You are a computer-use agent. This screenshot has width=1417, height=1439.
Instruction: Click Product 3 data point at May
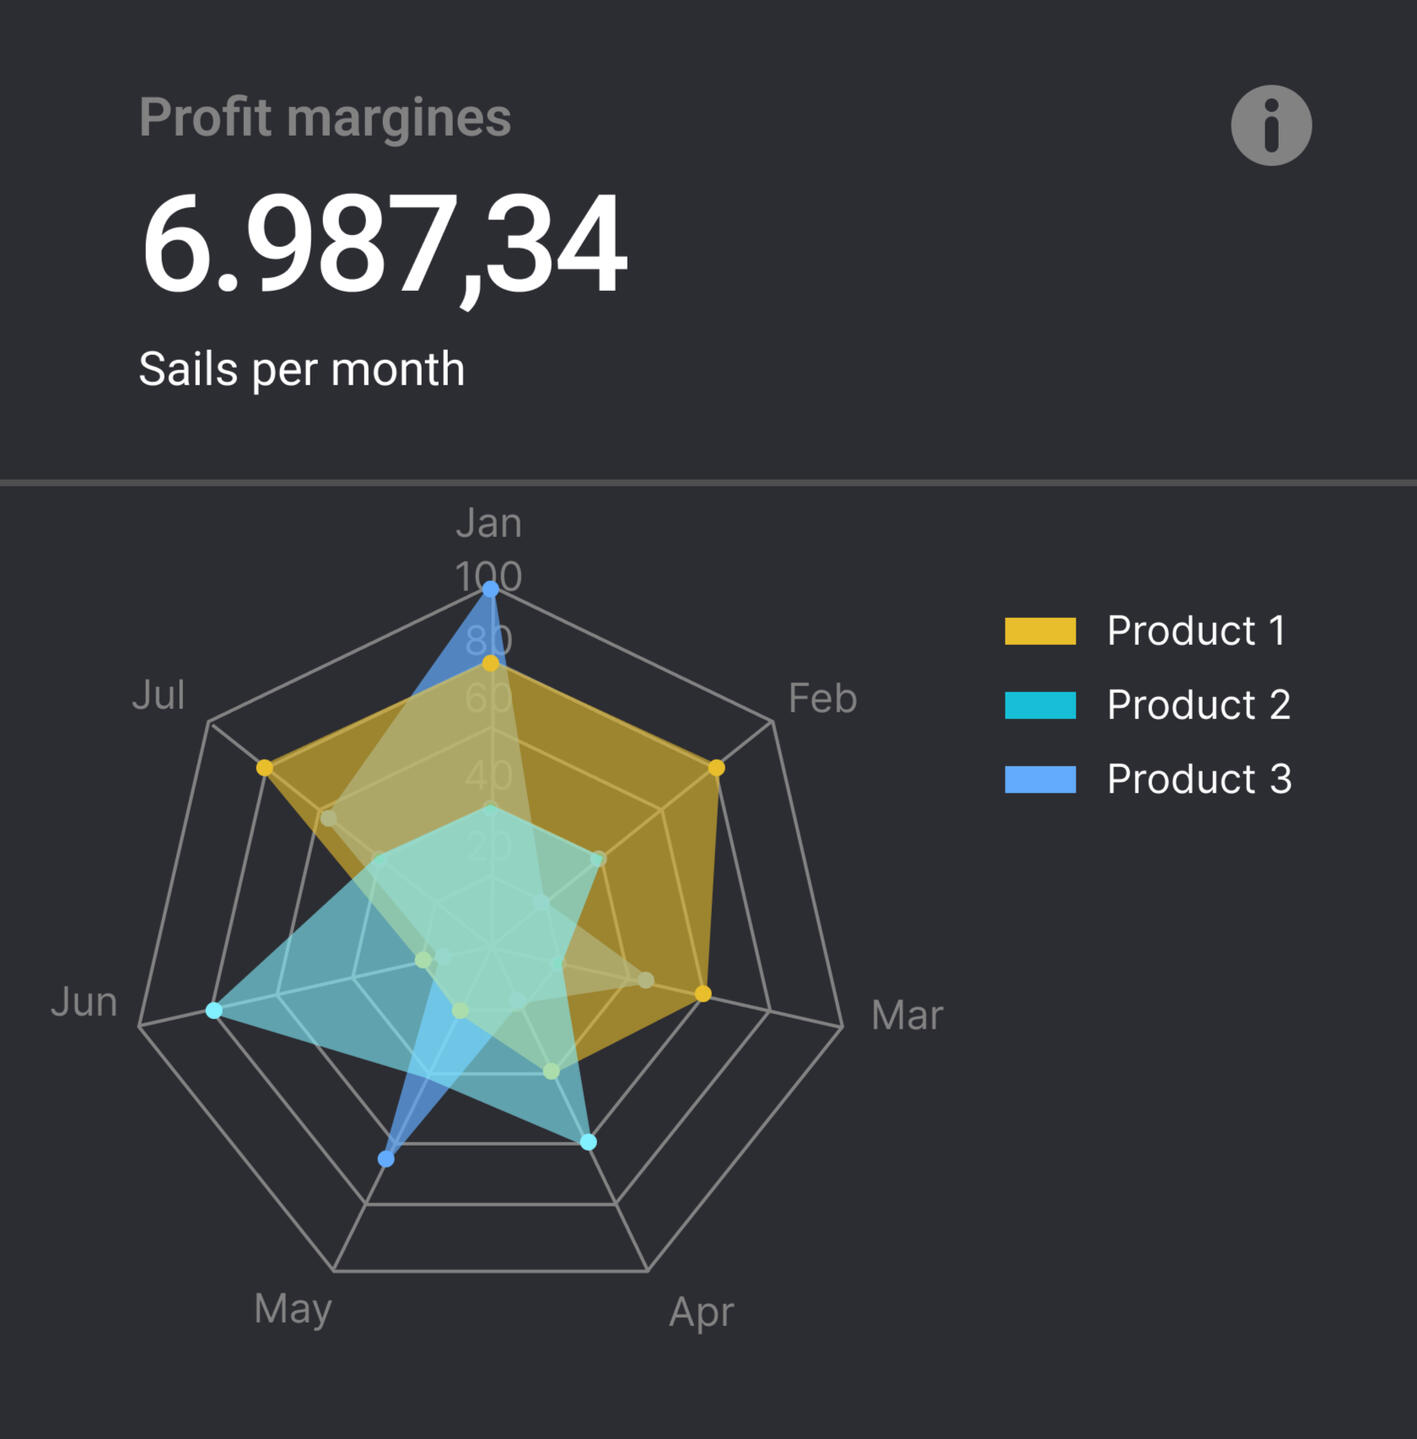tap(387, 1159)
